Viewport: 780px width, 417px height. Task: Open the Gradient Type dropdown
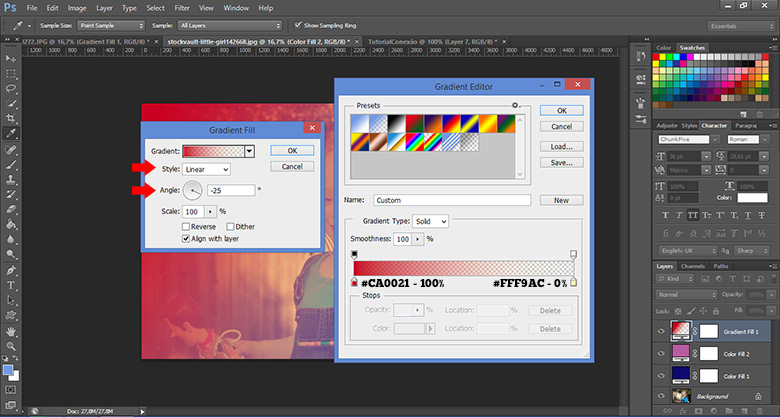click(429, 220)
